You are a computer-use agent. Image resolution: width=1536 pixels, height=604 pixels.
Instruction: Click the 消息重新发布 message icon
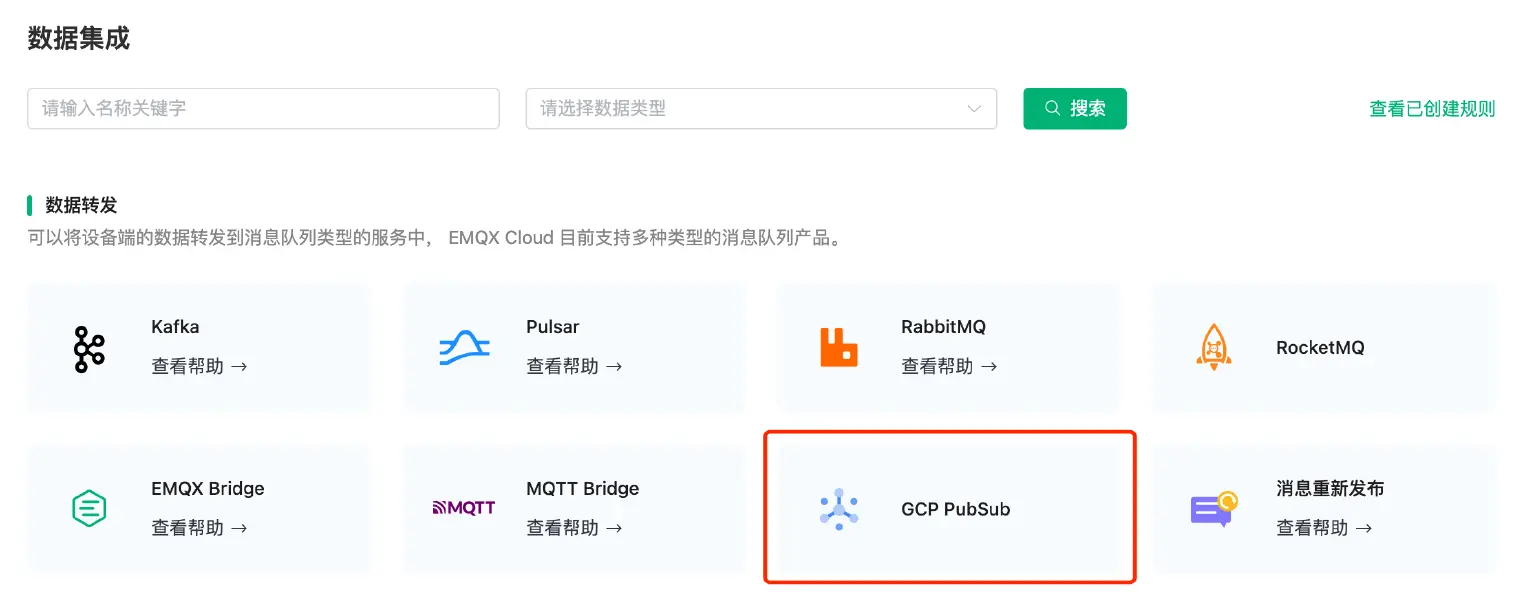(1213, 508)
